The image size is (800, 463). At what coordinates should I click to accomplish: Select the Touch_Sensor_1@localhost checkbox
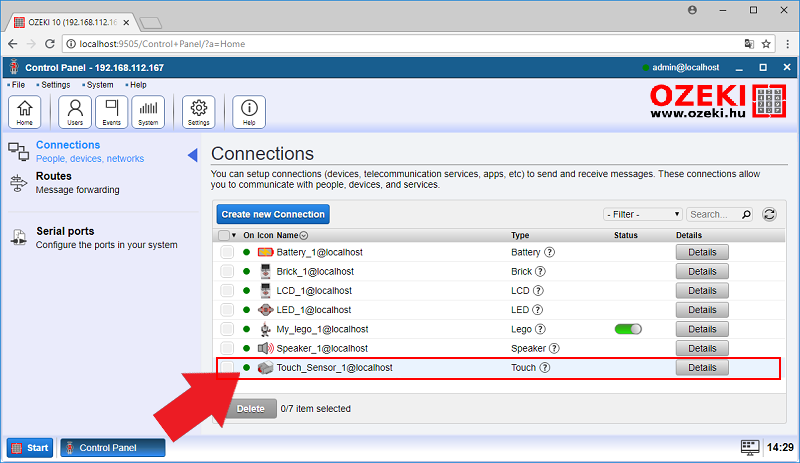tap(227, 368)
